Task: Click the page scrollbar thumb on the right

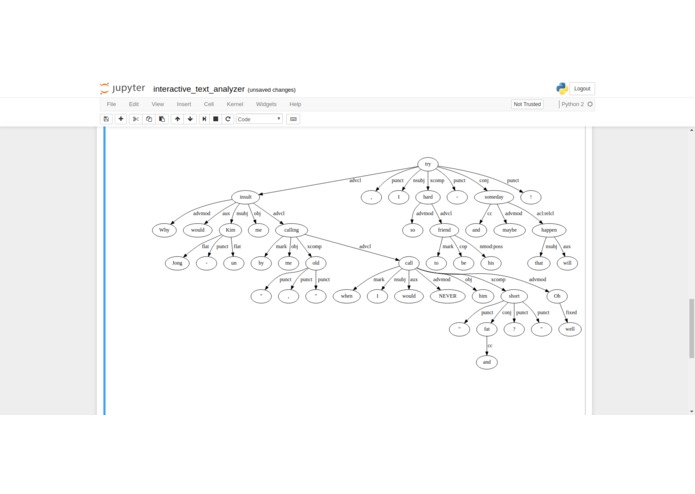Action: 691,328
